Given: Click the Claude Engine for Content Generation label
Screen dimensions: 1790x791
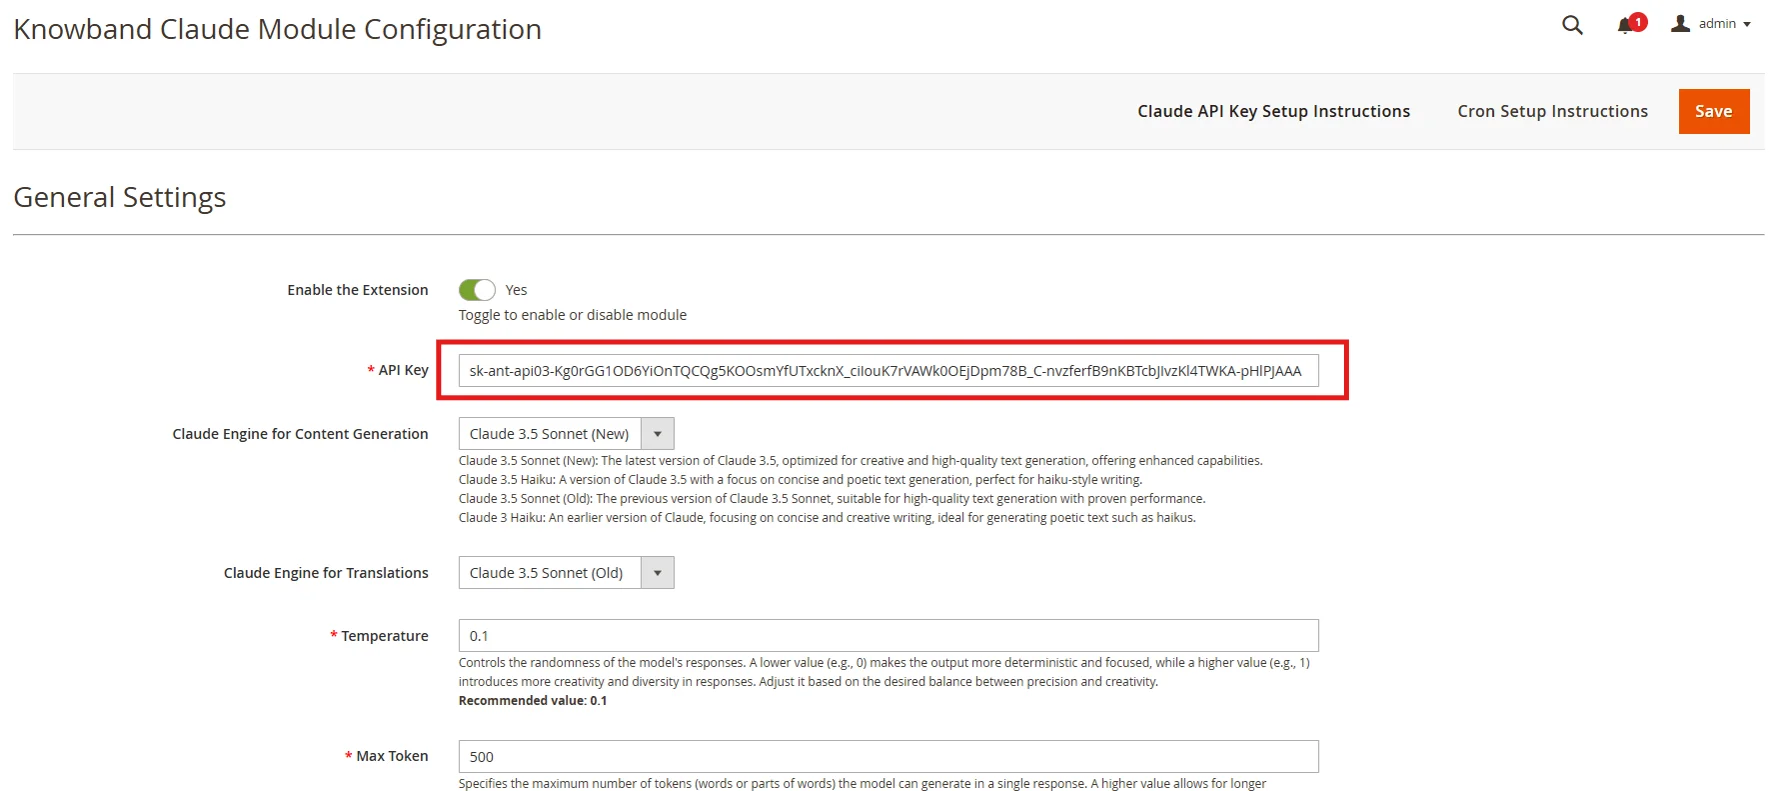Looking at the screenshot, I should point(300,434).
